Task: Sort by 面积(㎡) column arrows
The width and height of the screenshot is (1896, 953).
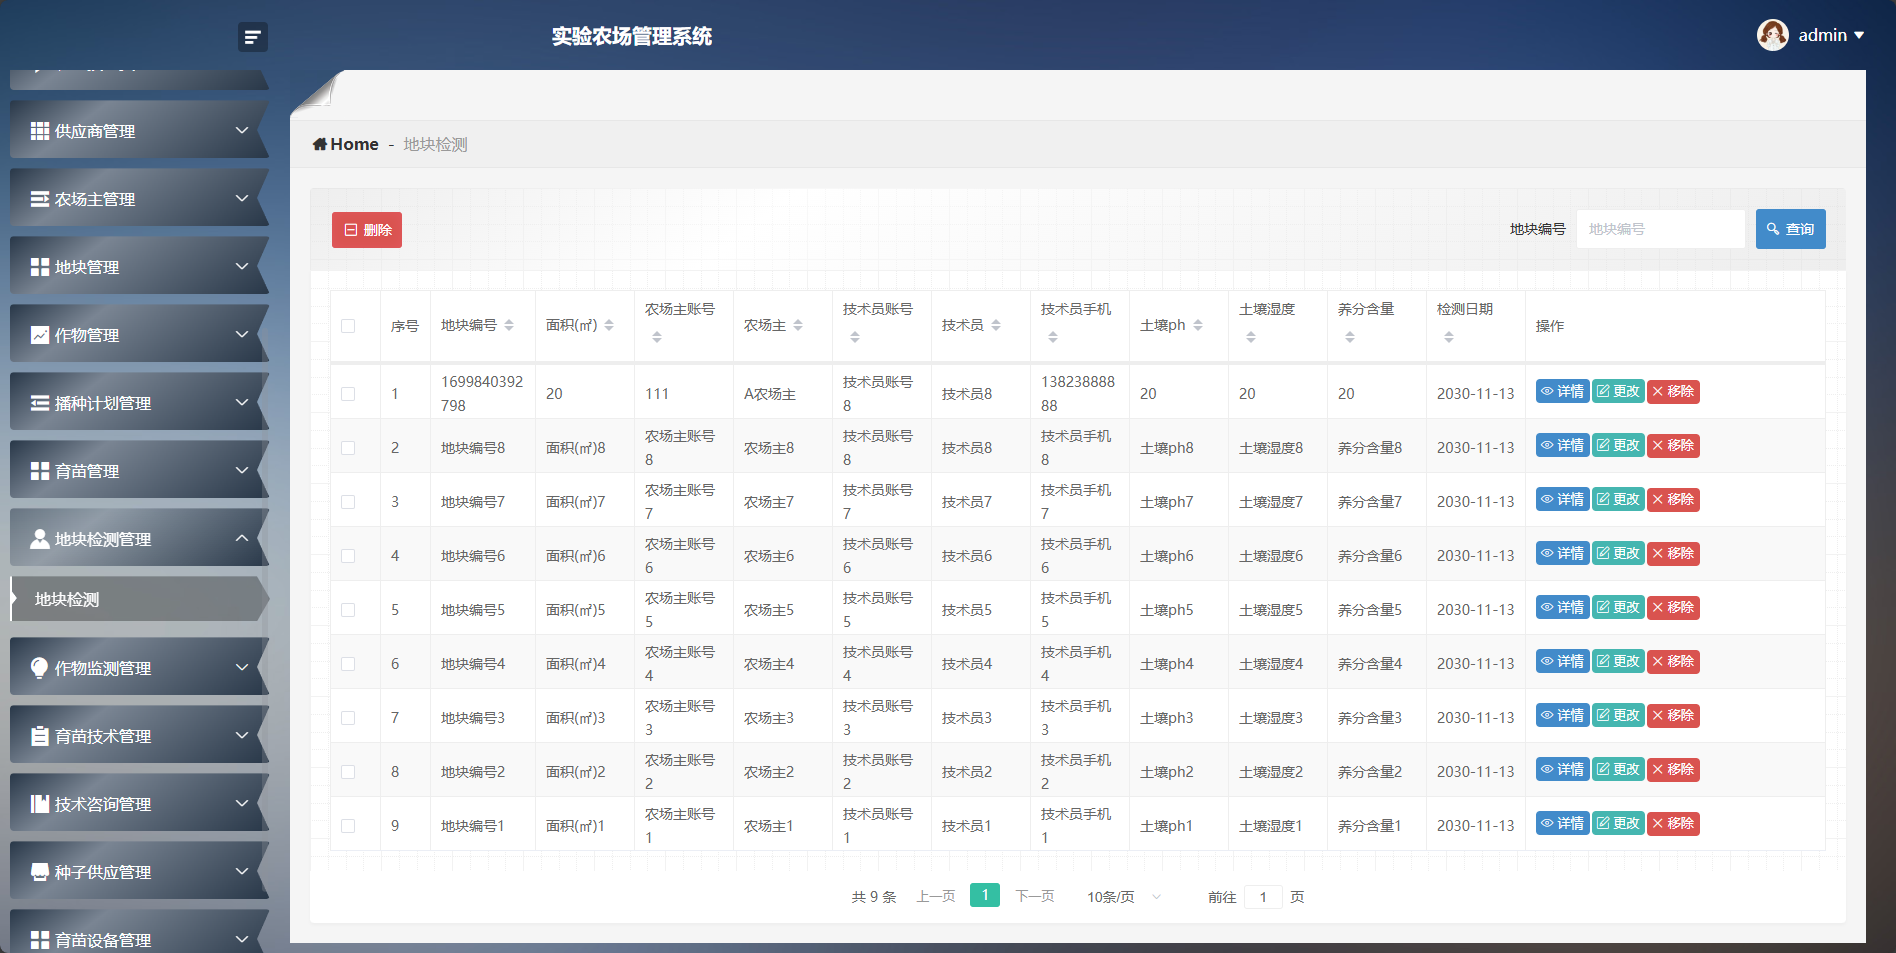Action: coord(609,325)
